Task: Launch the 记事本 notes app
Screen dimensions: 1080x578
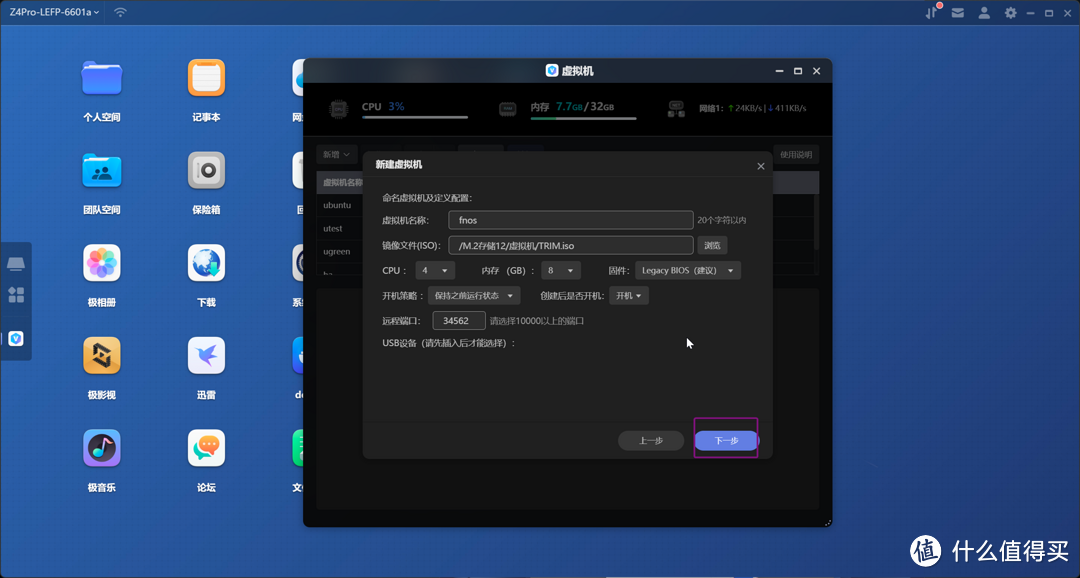Action: [x=206, y=79]
